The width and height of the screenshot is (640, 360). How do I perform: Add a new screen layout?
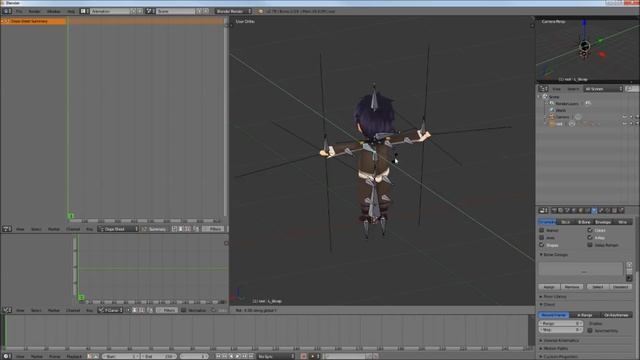tap(134, 11)
